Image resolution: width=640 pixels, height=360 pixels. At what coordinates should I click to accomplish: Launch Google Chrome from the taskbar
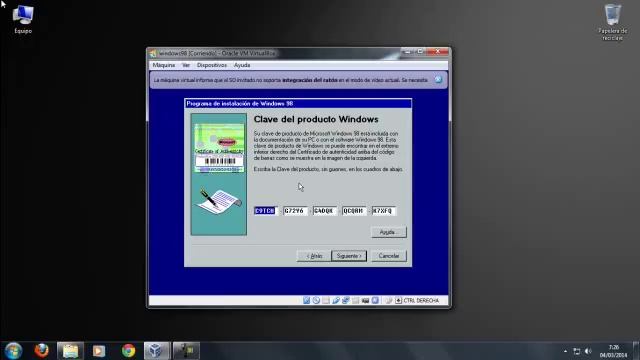click(128, 351)
